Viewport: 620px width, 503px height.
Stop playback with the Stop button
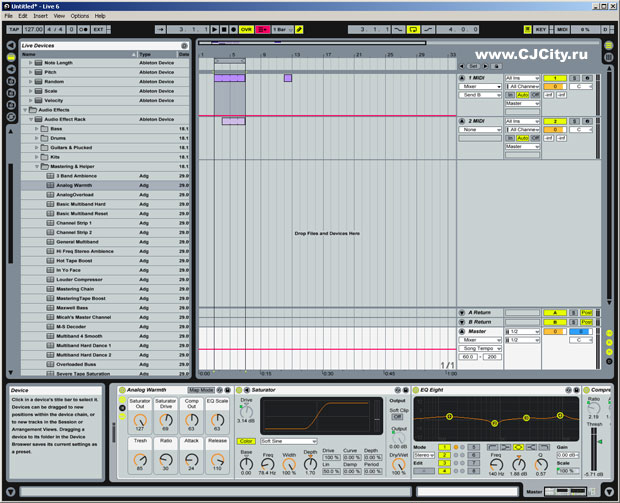click(224, 29)
